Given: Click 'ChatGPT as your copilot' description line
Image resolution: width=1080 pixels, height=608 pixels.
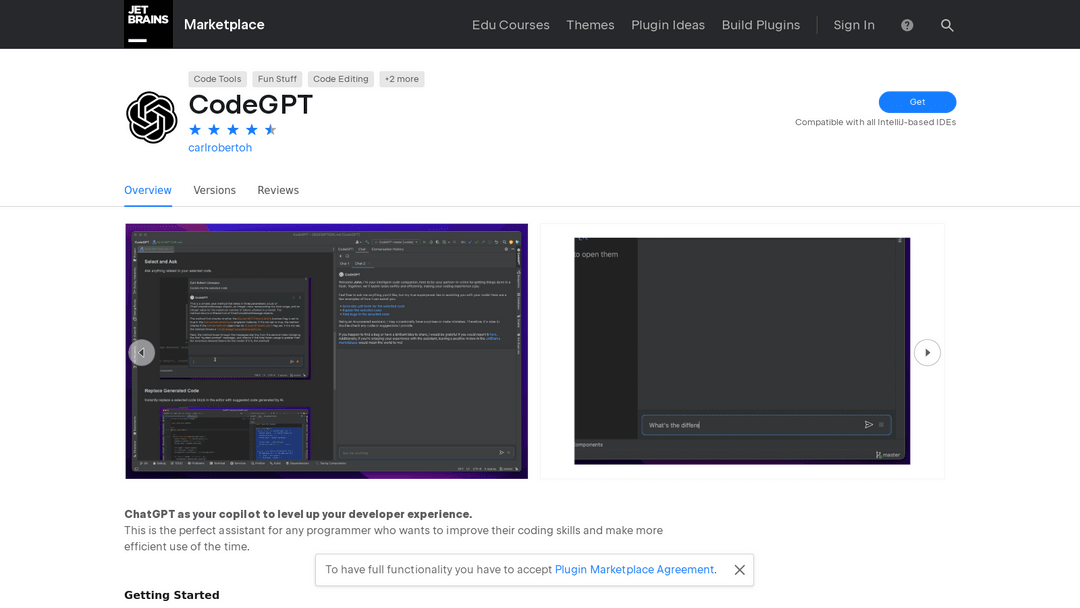Looking at the screenshot, I should click(x=298, y=514).
